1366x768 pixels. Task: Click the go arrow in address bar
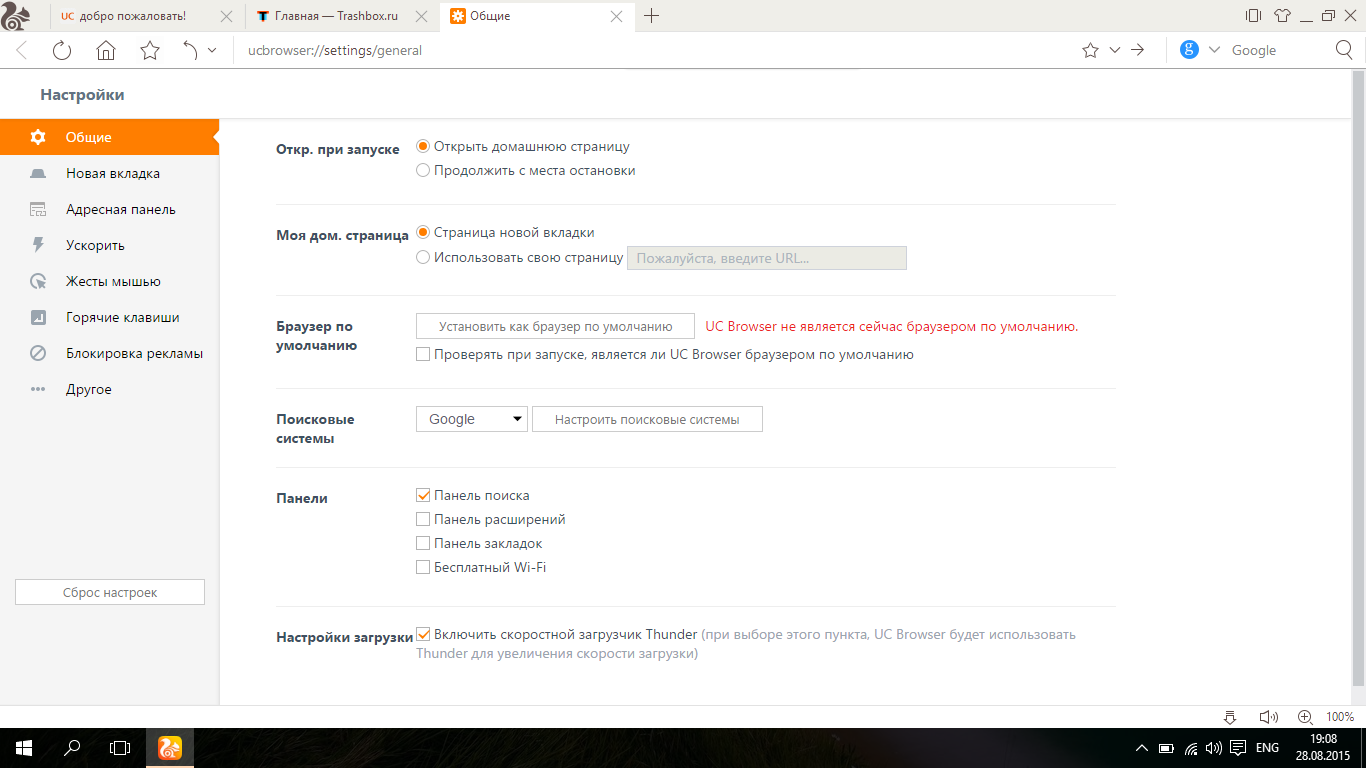click(1137, 50)
